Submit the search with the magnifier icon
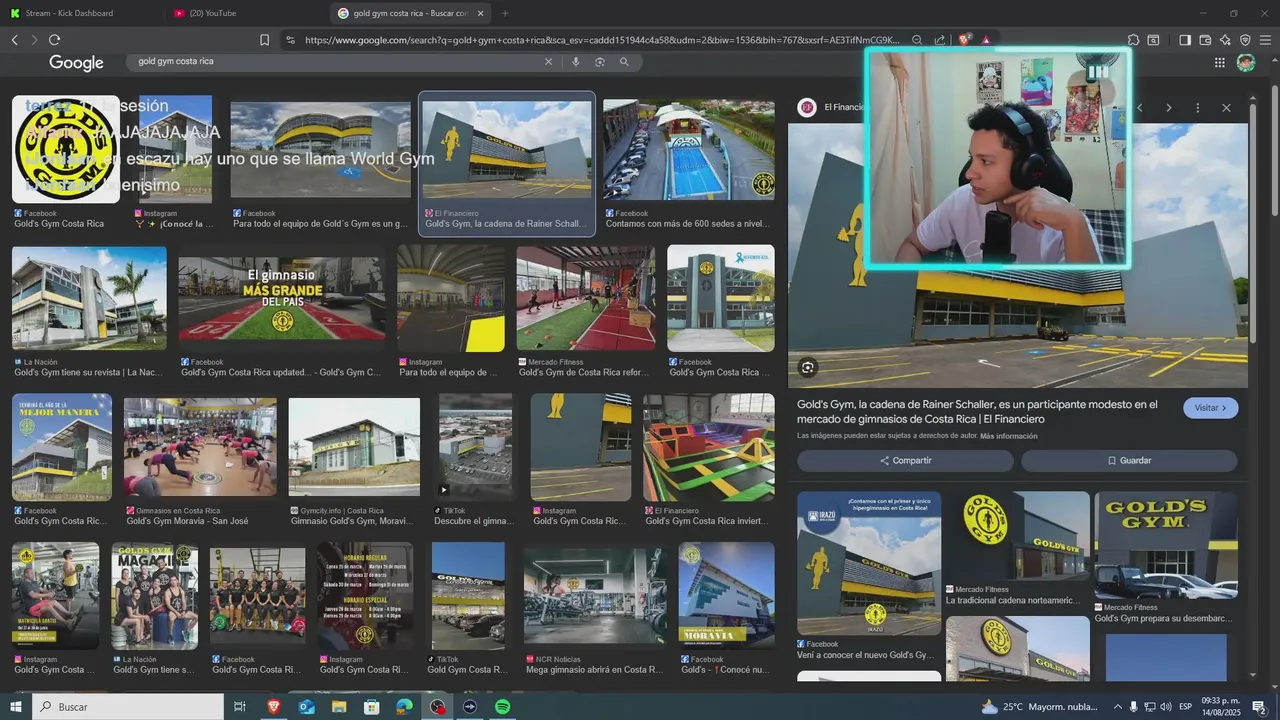This screenshot has height=720, width=1280. (624, 62)
